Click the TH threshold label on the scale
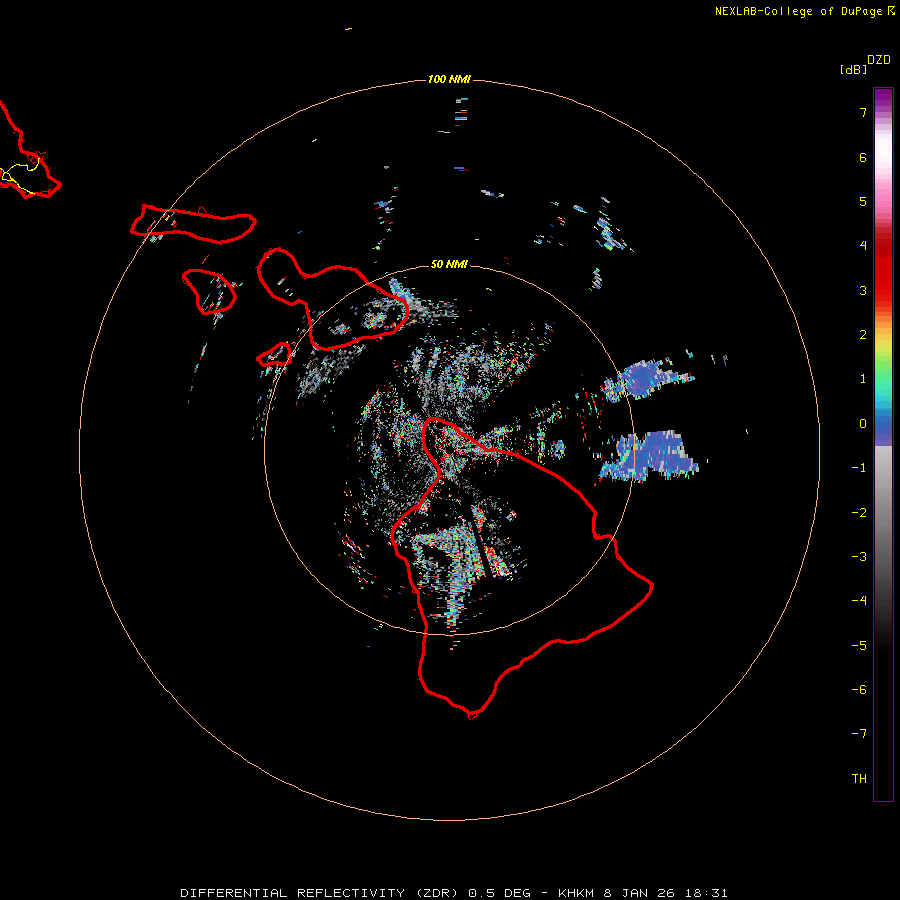This screenshot has height=900, width=900. click(x=859, y=779)
